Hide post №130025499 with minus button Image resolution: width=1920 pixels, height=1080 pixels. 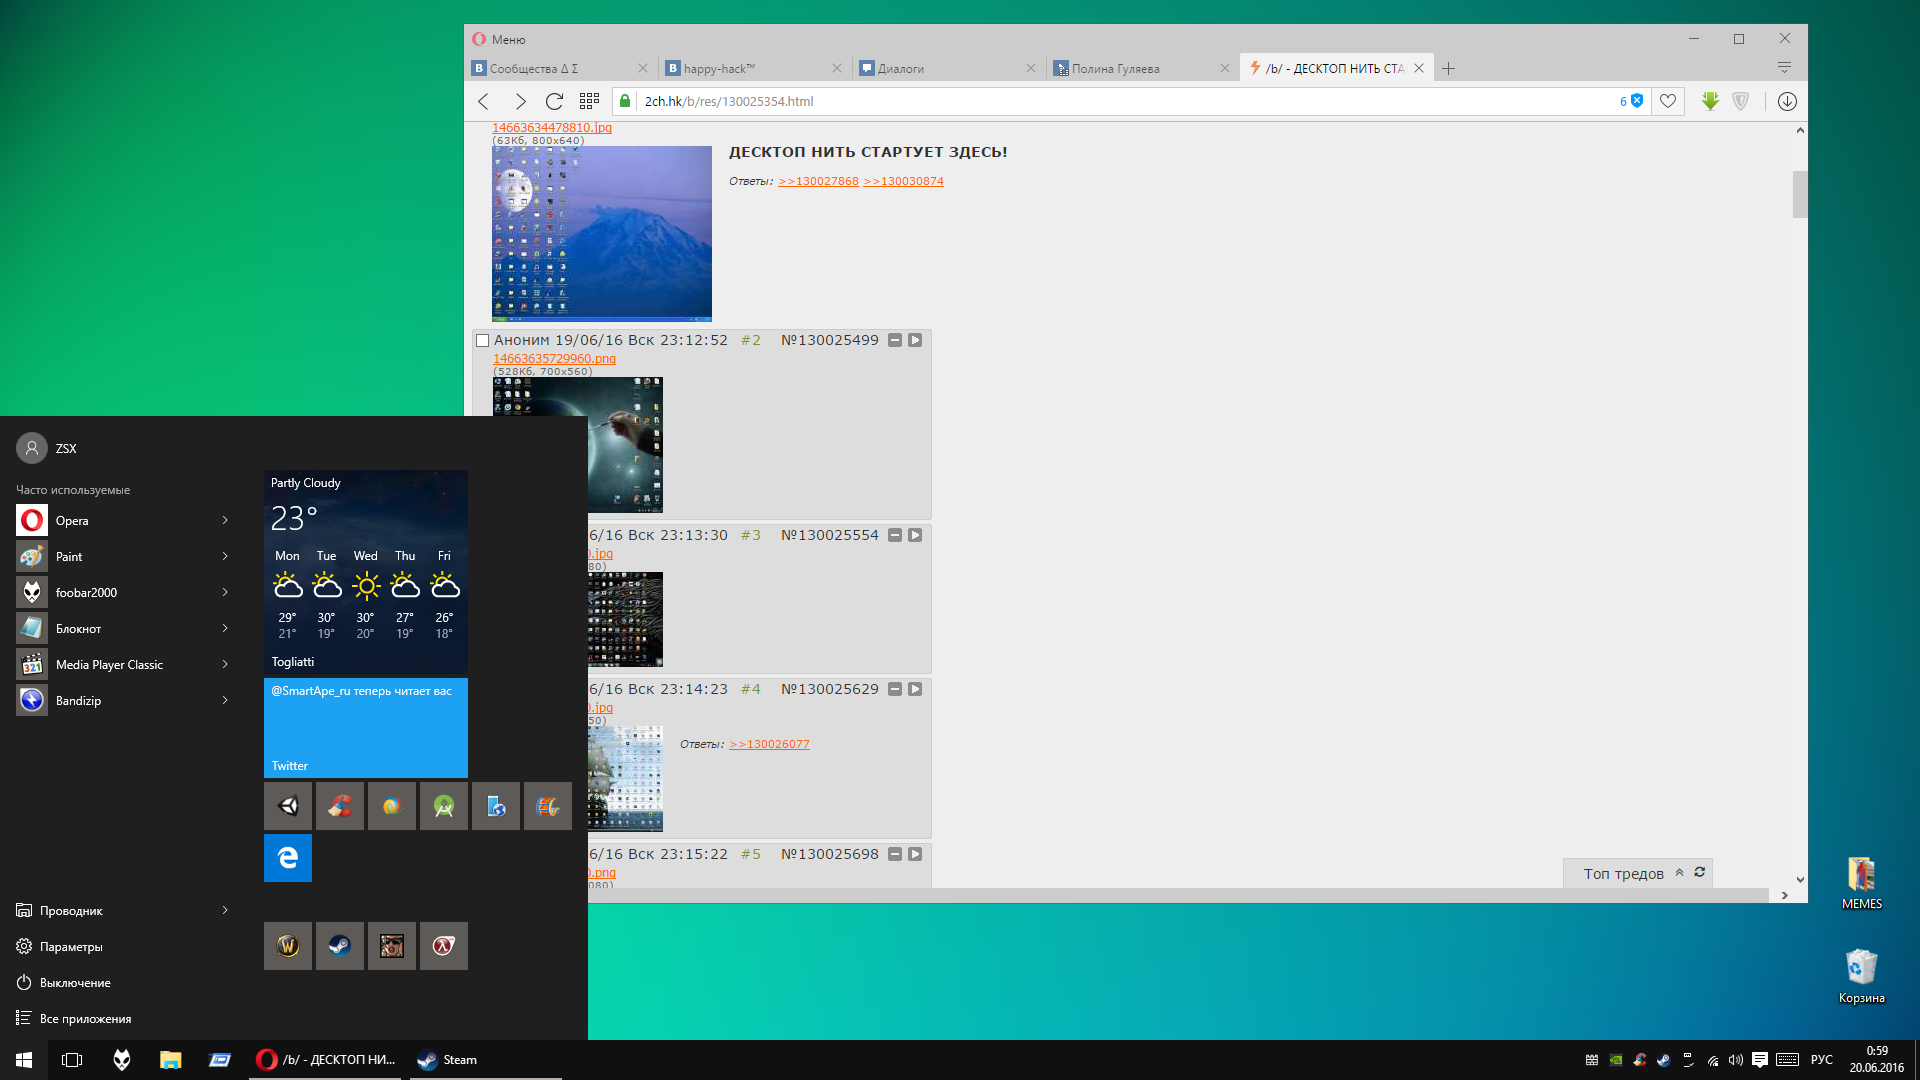pos(895,340)
